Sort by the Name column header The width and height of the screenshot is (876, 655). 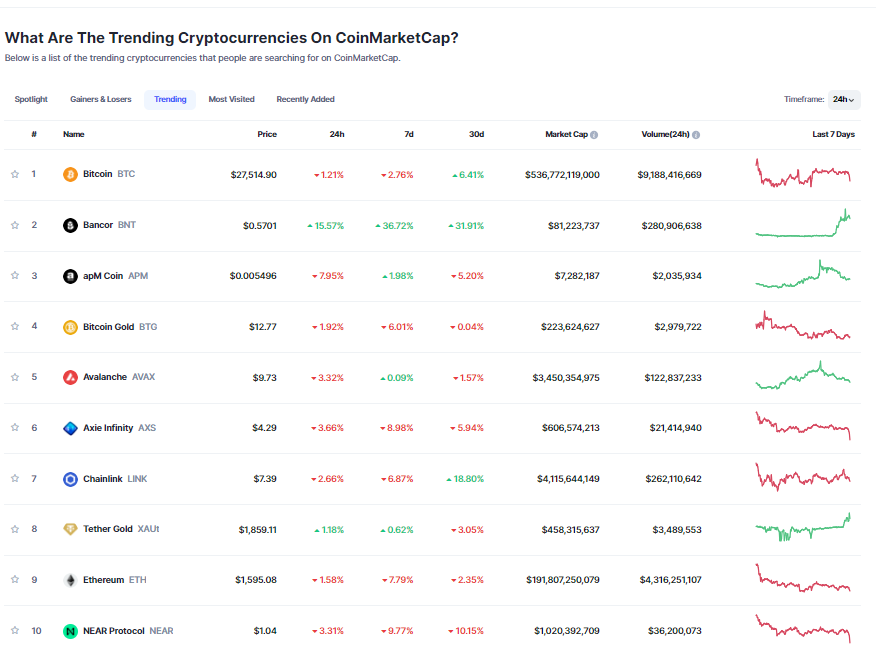click(74, 134)
